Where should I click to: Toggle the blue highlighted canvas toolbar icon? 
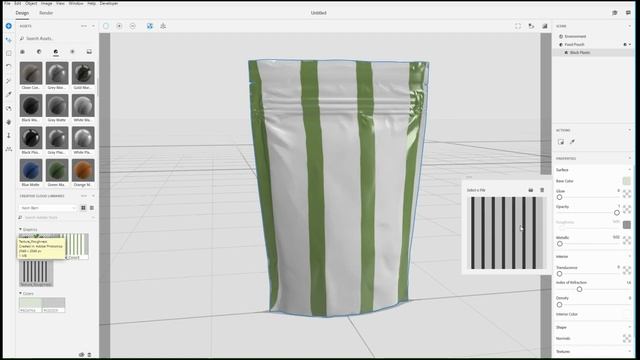150,26
